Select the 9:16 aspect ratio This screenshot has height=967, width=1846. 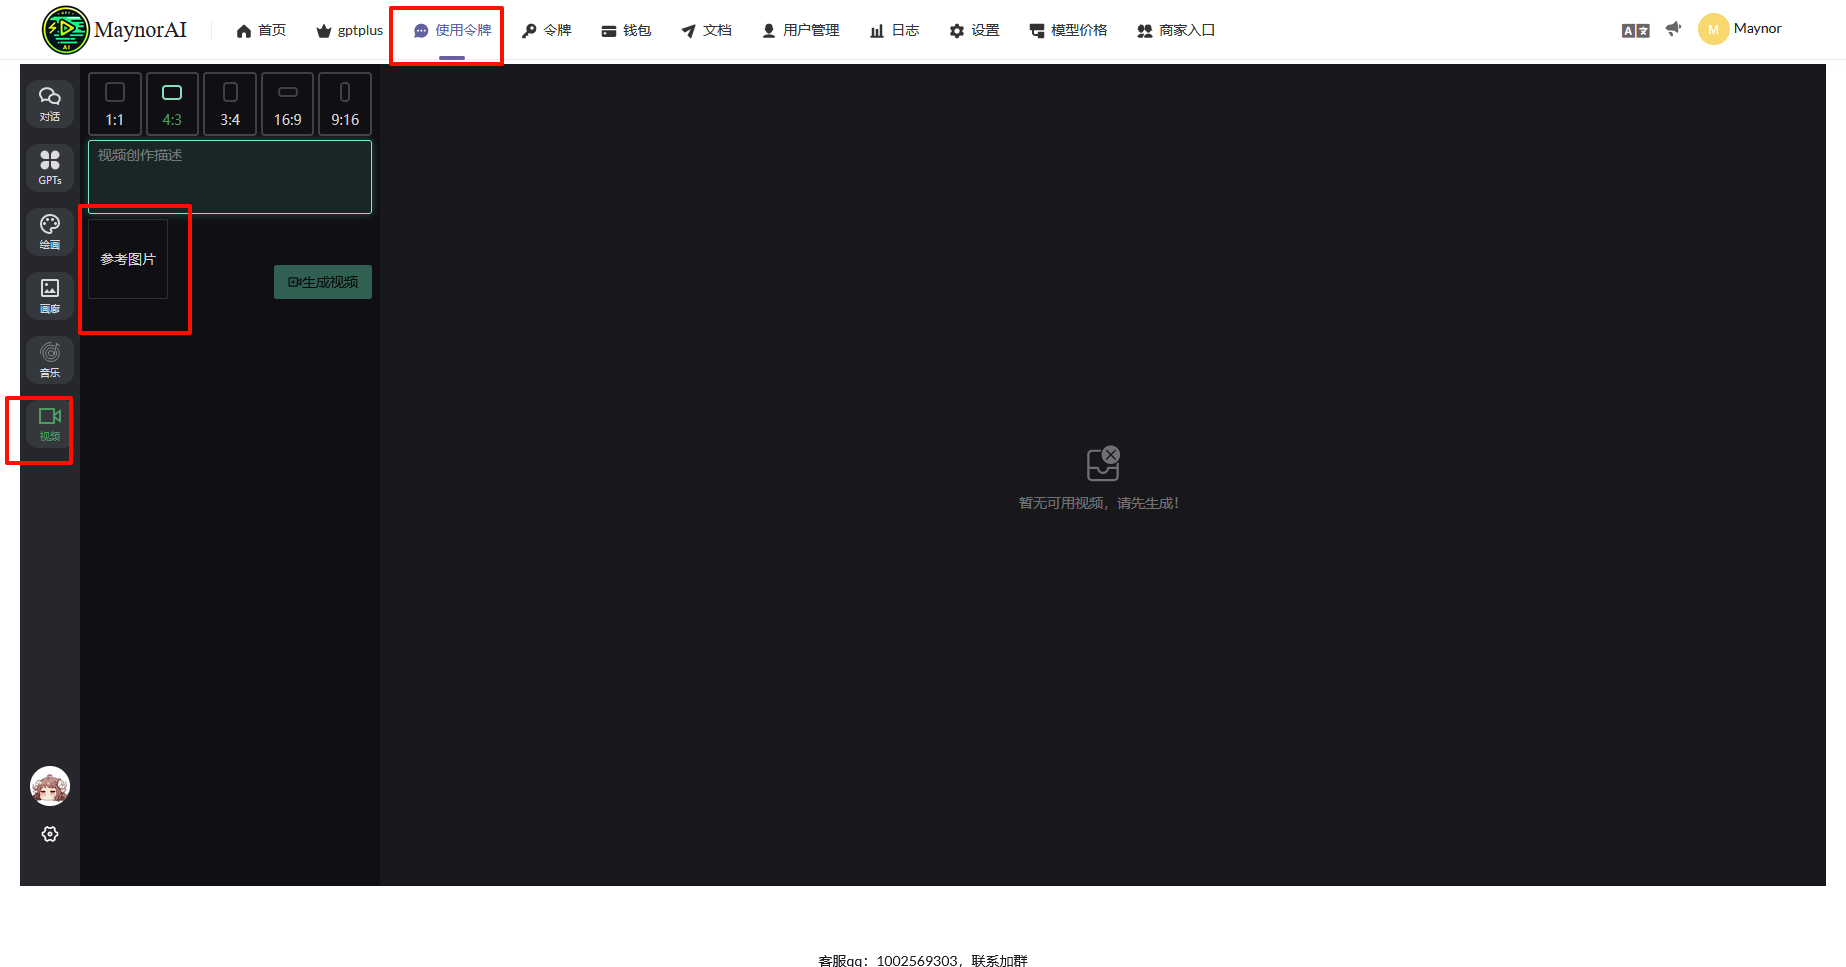(x=345, y=104)
